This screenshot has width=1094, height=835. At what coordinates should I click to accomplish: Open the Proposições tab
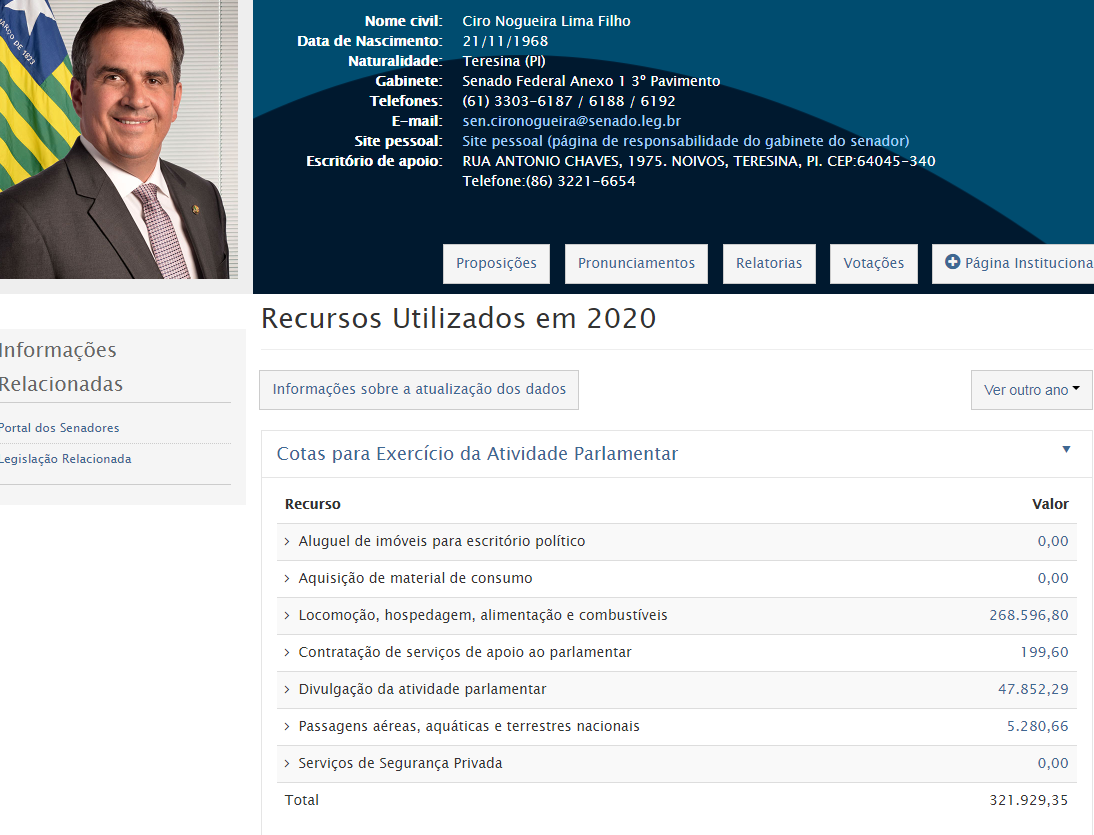coord(496,264)
